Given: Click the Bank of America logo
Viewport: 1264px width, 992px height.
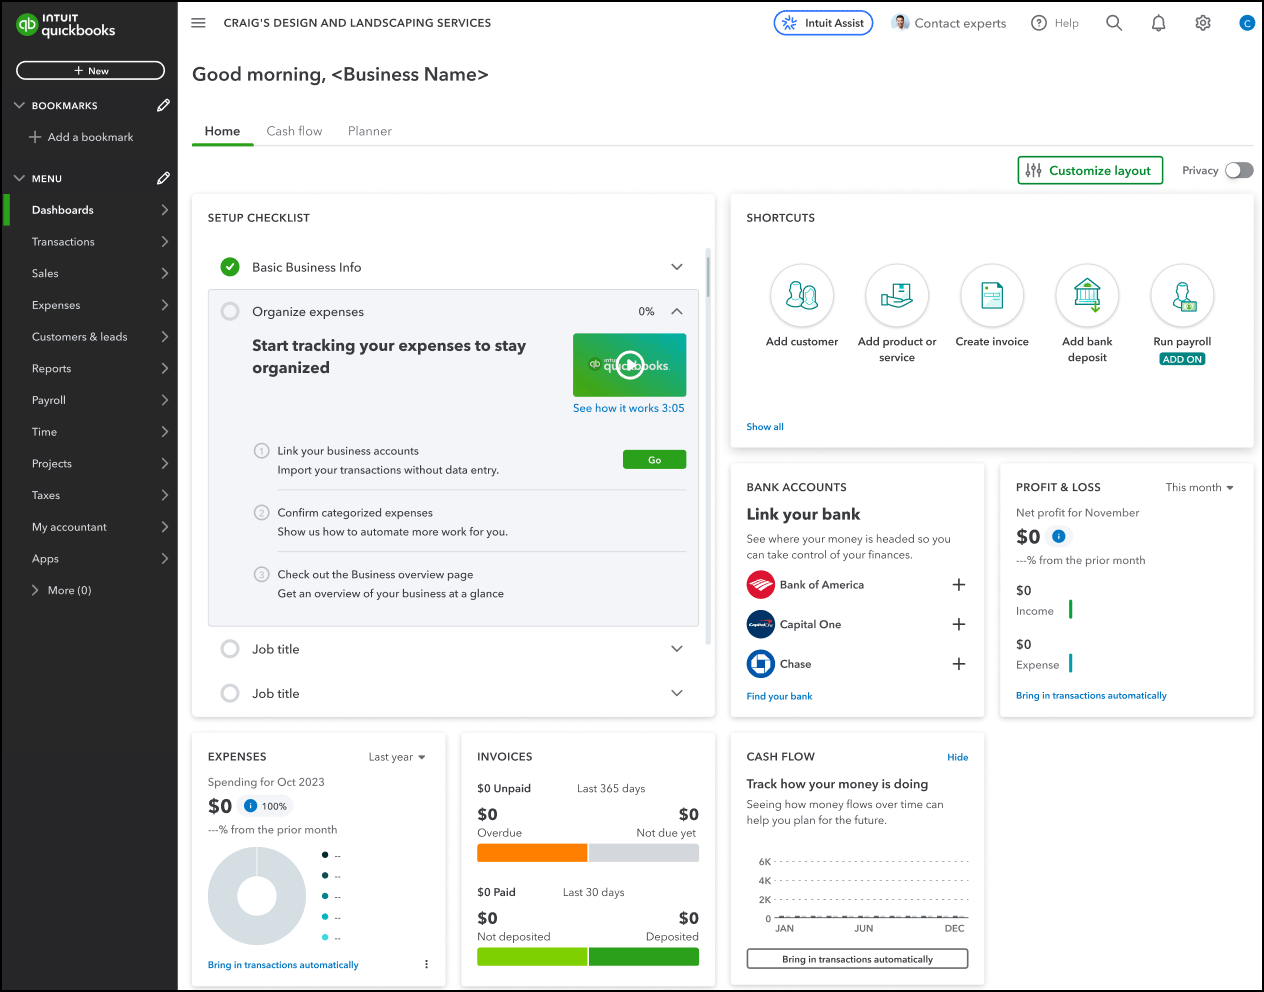Looking at the screenshot, I should 761,585.
